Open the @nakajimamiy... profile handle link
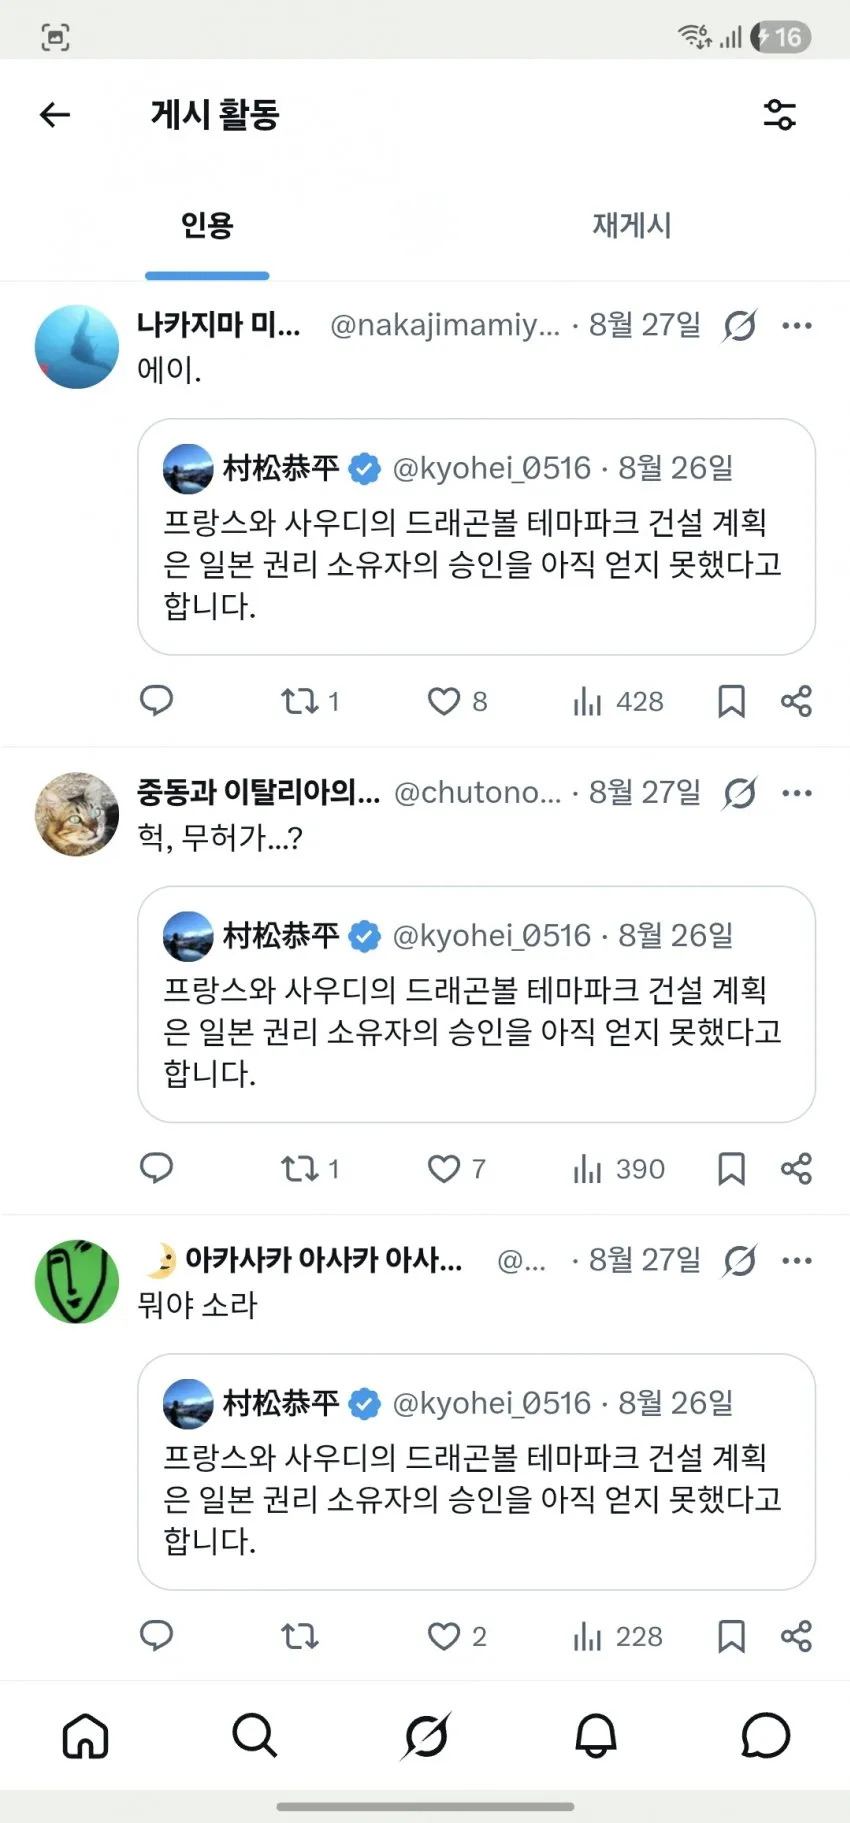Image resolution: width=850 pixels, height=1823 pixels. [x=445, y=325]
